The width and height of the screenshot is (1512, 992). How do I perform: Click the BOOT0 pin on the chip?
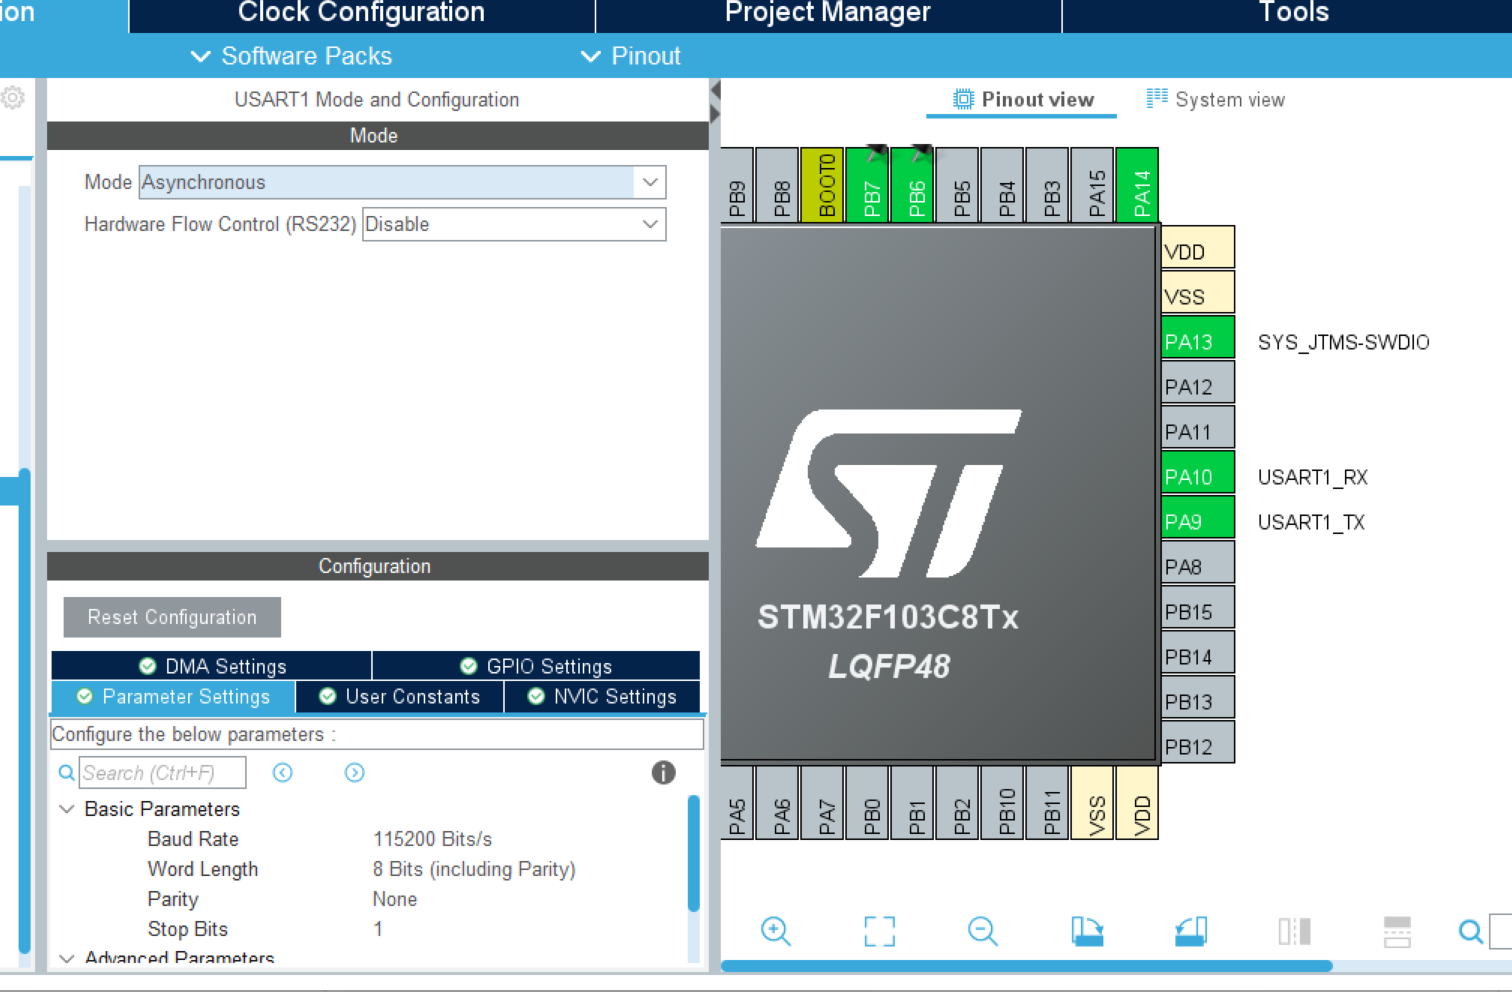[822, 184]
